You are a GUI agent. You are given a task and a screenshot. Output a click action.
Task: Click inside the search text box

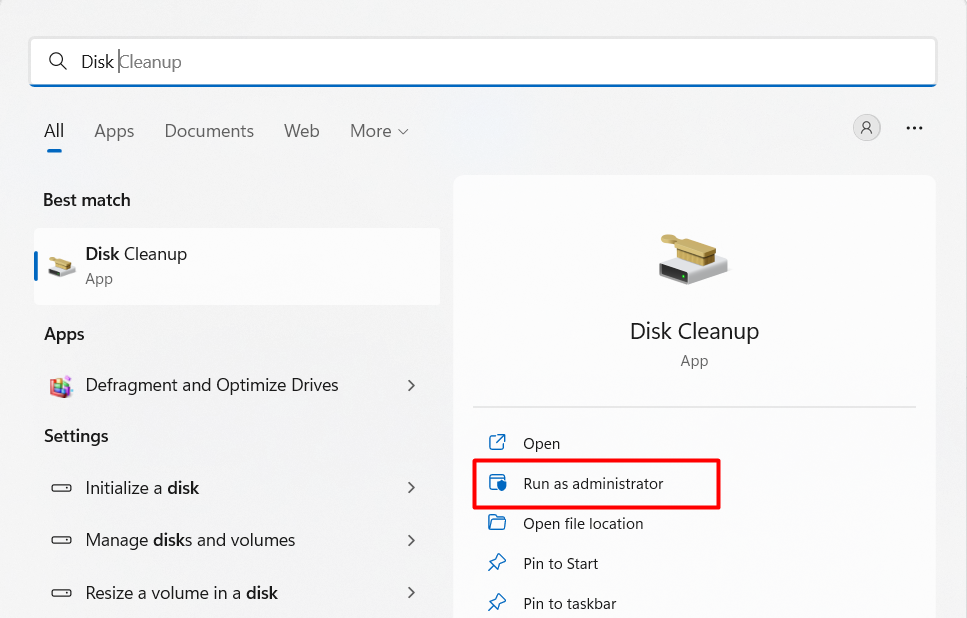[x=500, y=62]
